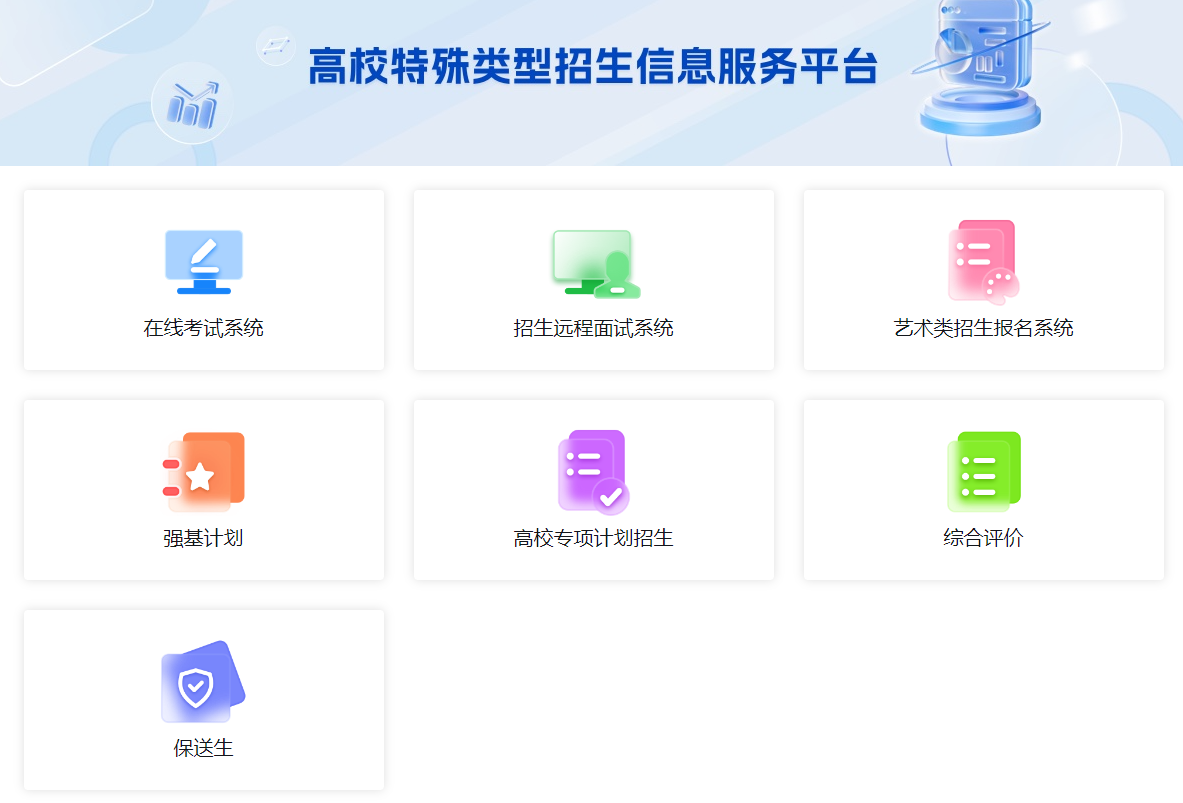
Task: Click the small line-graph bubble in banner
Action: [275, 45]
